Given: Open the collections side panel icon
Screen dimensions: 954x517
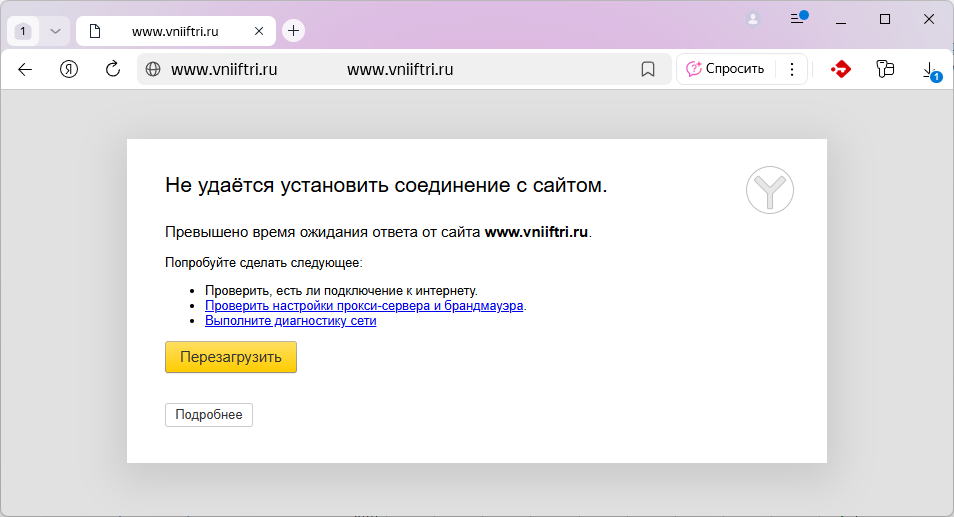Looking at the screenshot, I should pos(885,69).
